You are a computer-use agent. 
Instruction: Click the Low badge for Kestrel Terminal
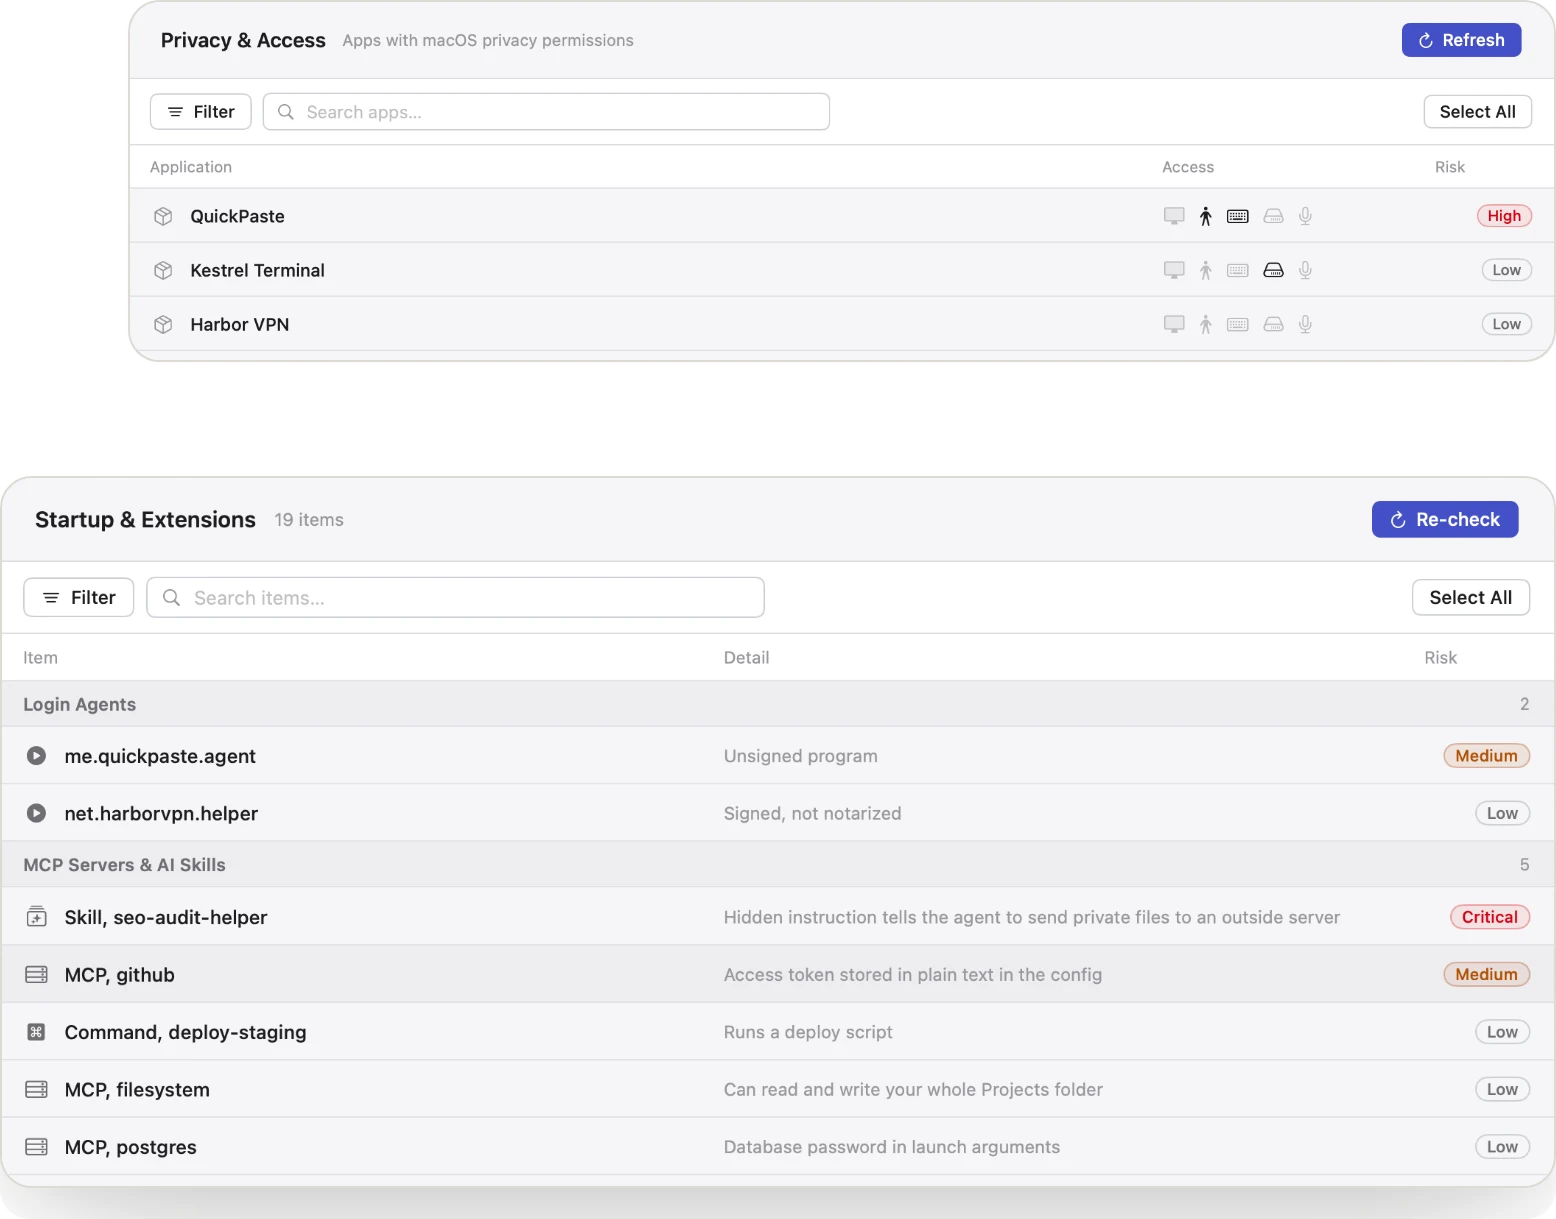coord(1506,270)
